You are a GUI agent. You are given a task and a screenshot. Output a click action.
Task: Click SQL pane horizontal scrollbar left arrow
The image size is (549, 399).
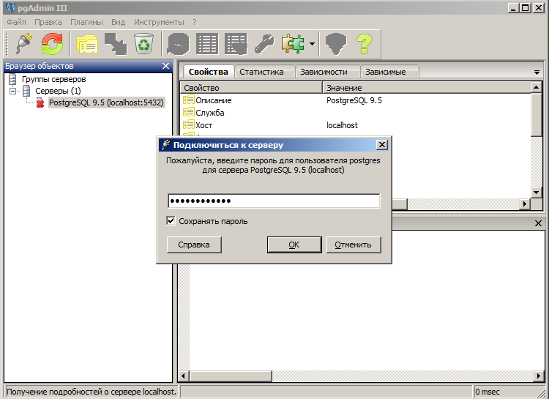coord(183,376)
